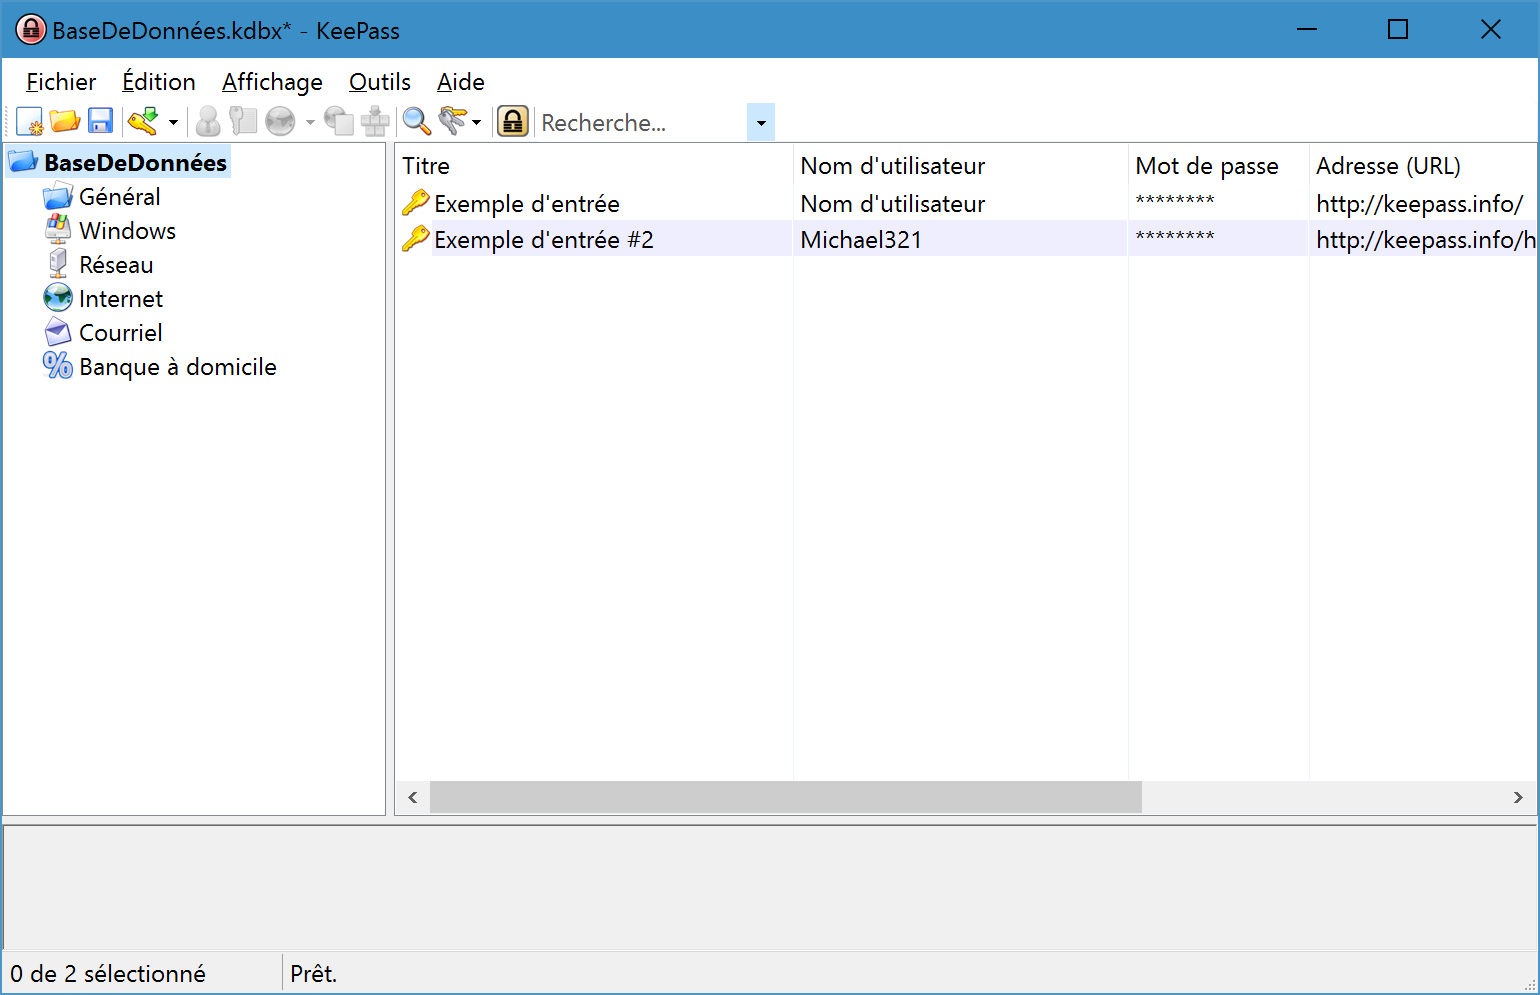Click the '0 de 2 sélectionné' status text
Image resolution: width=1540 pixels, height=995 pixels.
pyautogui.click(x=108, y=974)
